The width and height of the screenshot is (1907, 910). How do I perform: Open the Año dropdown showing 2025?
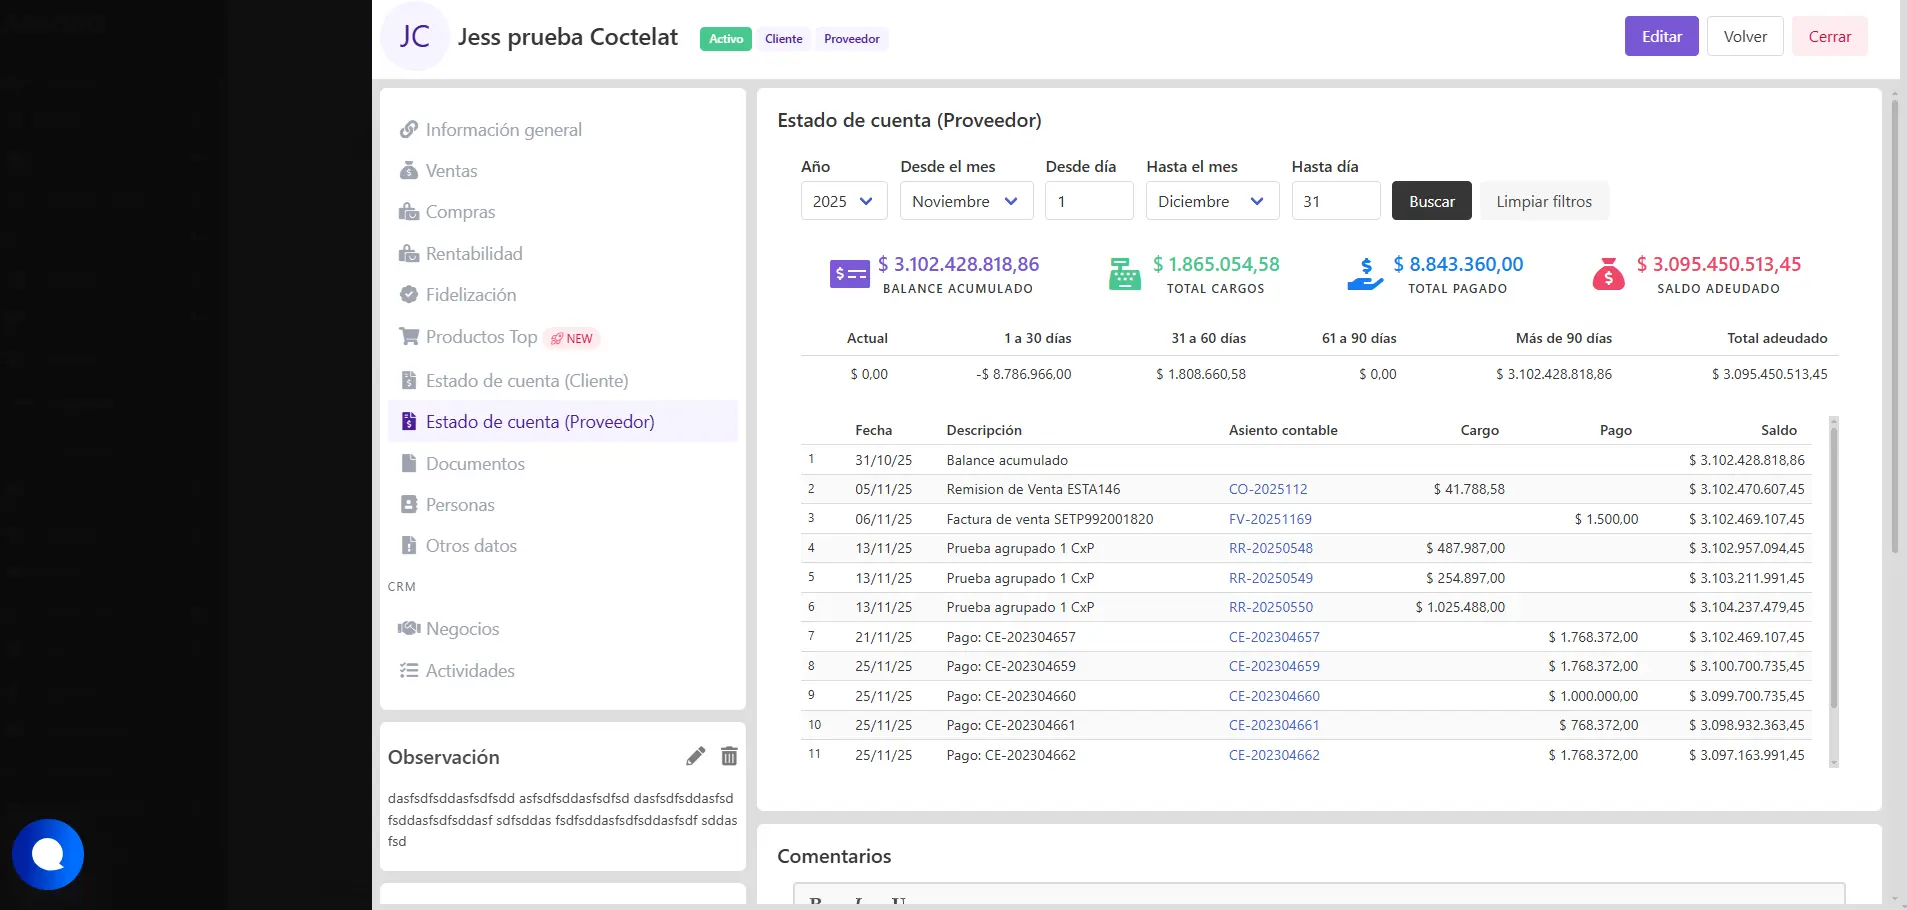(843, 201)
